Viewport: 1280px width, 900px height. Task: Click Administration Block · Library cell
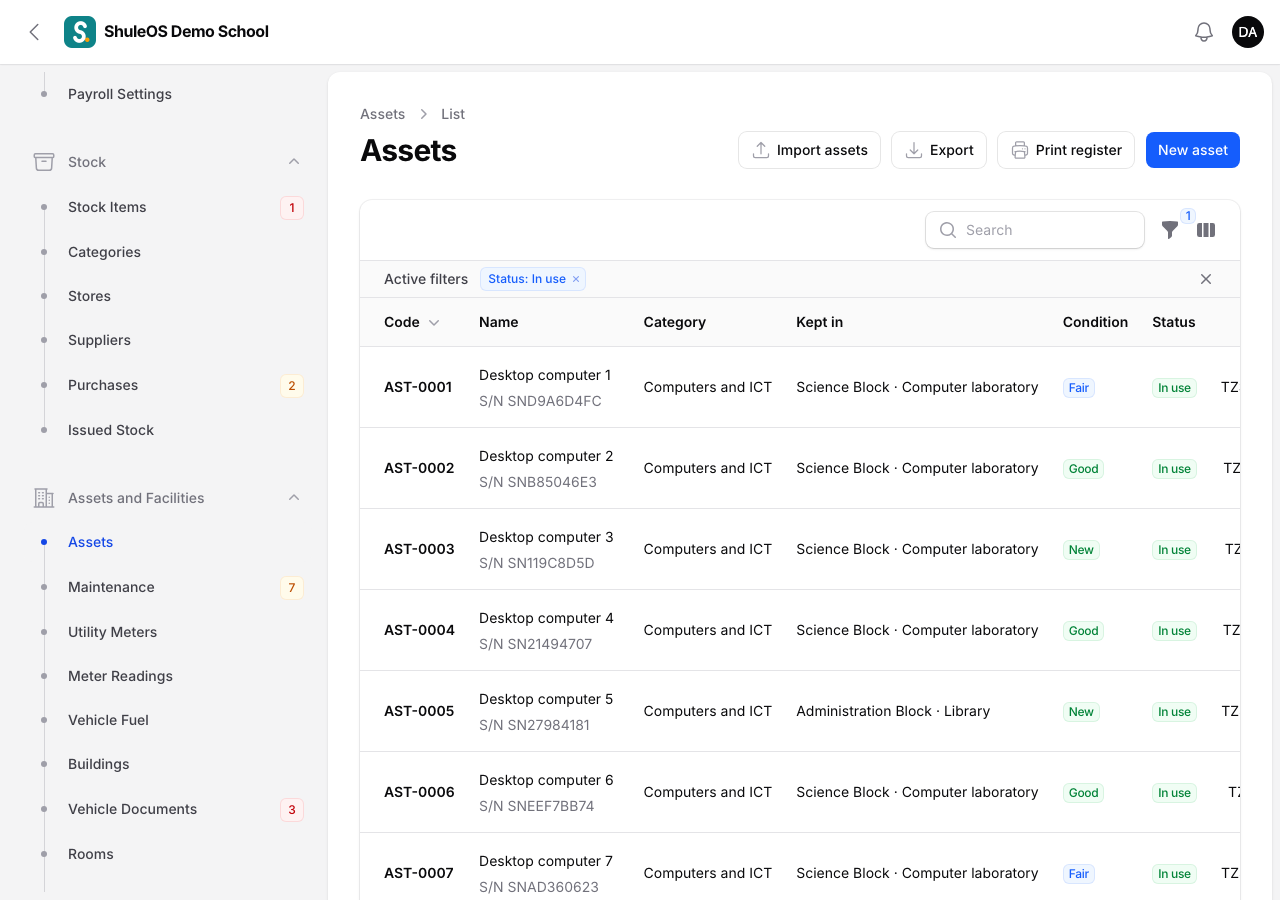893,711
